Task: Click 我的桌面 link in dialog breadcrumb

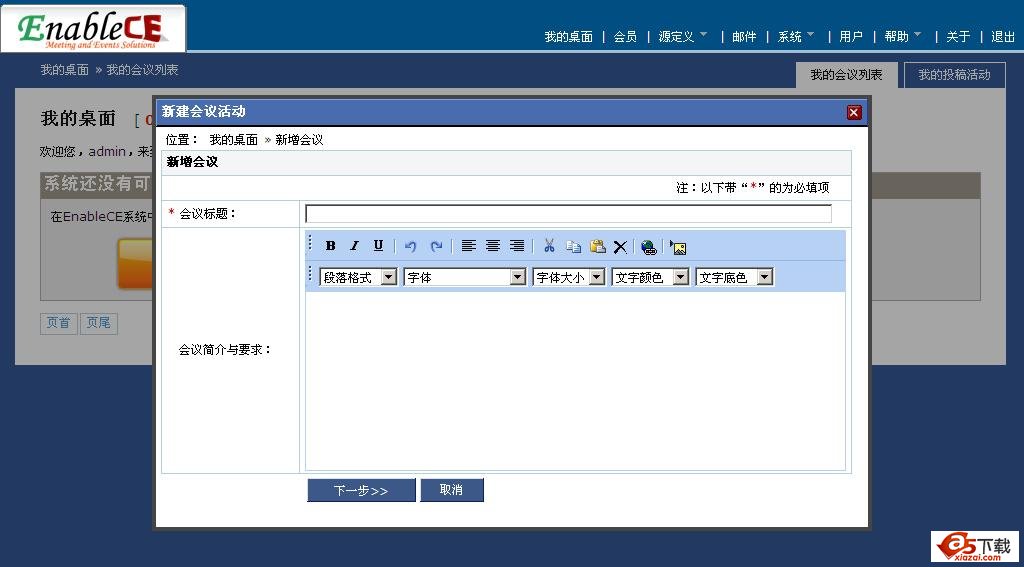Action: point(233,140)
